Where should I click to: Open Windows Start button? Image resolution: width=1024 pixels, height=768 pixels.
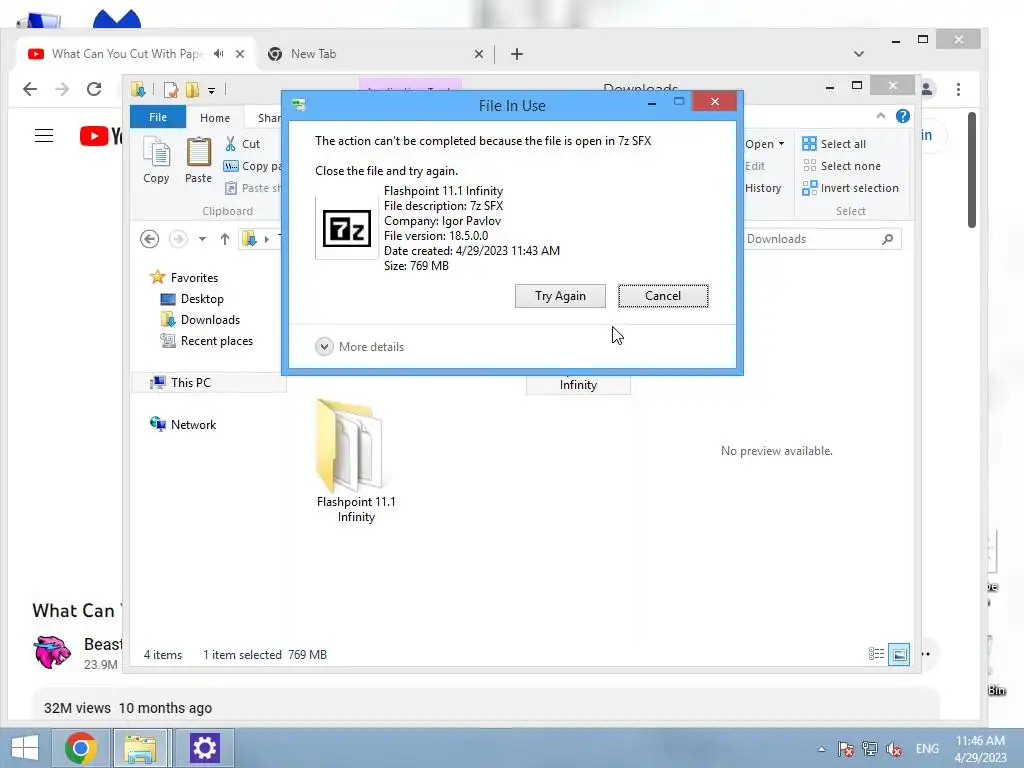click(x=25, y=748)
